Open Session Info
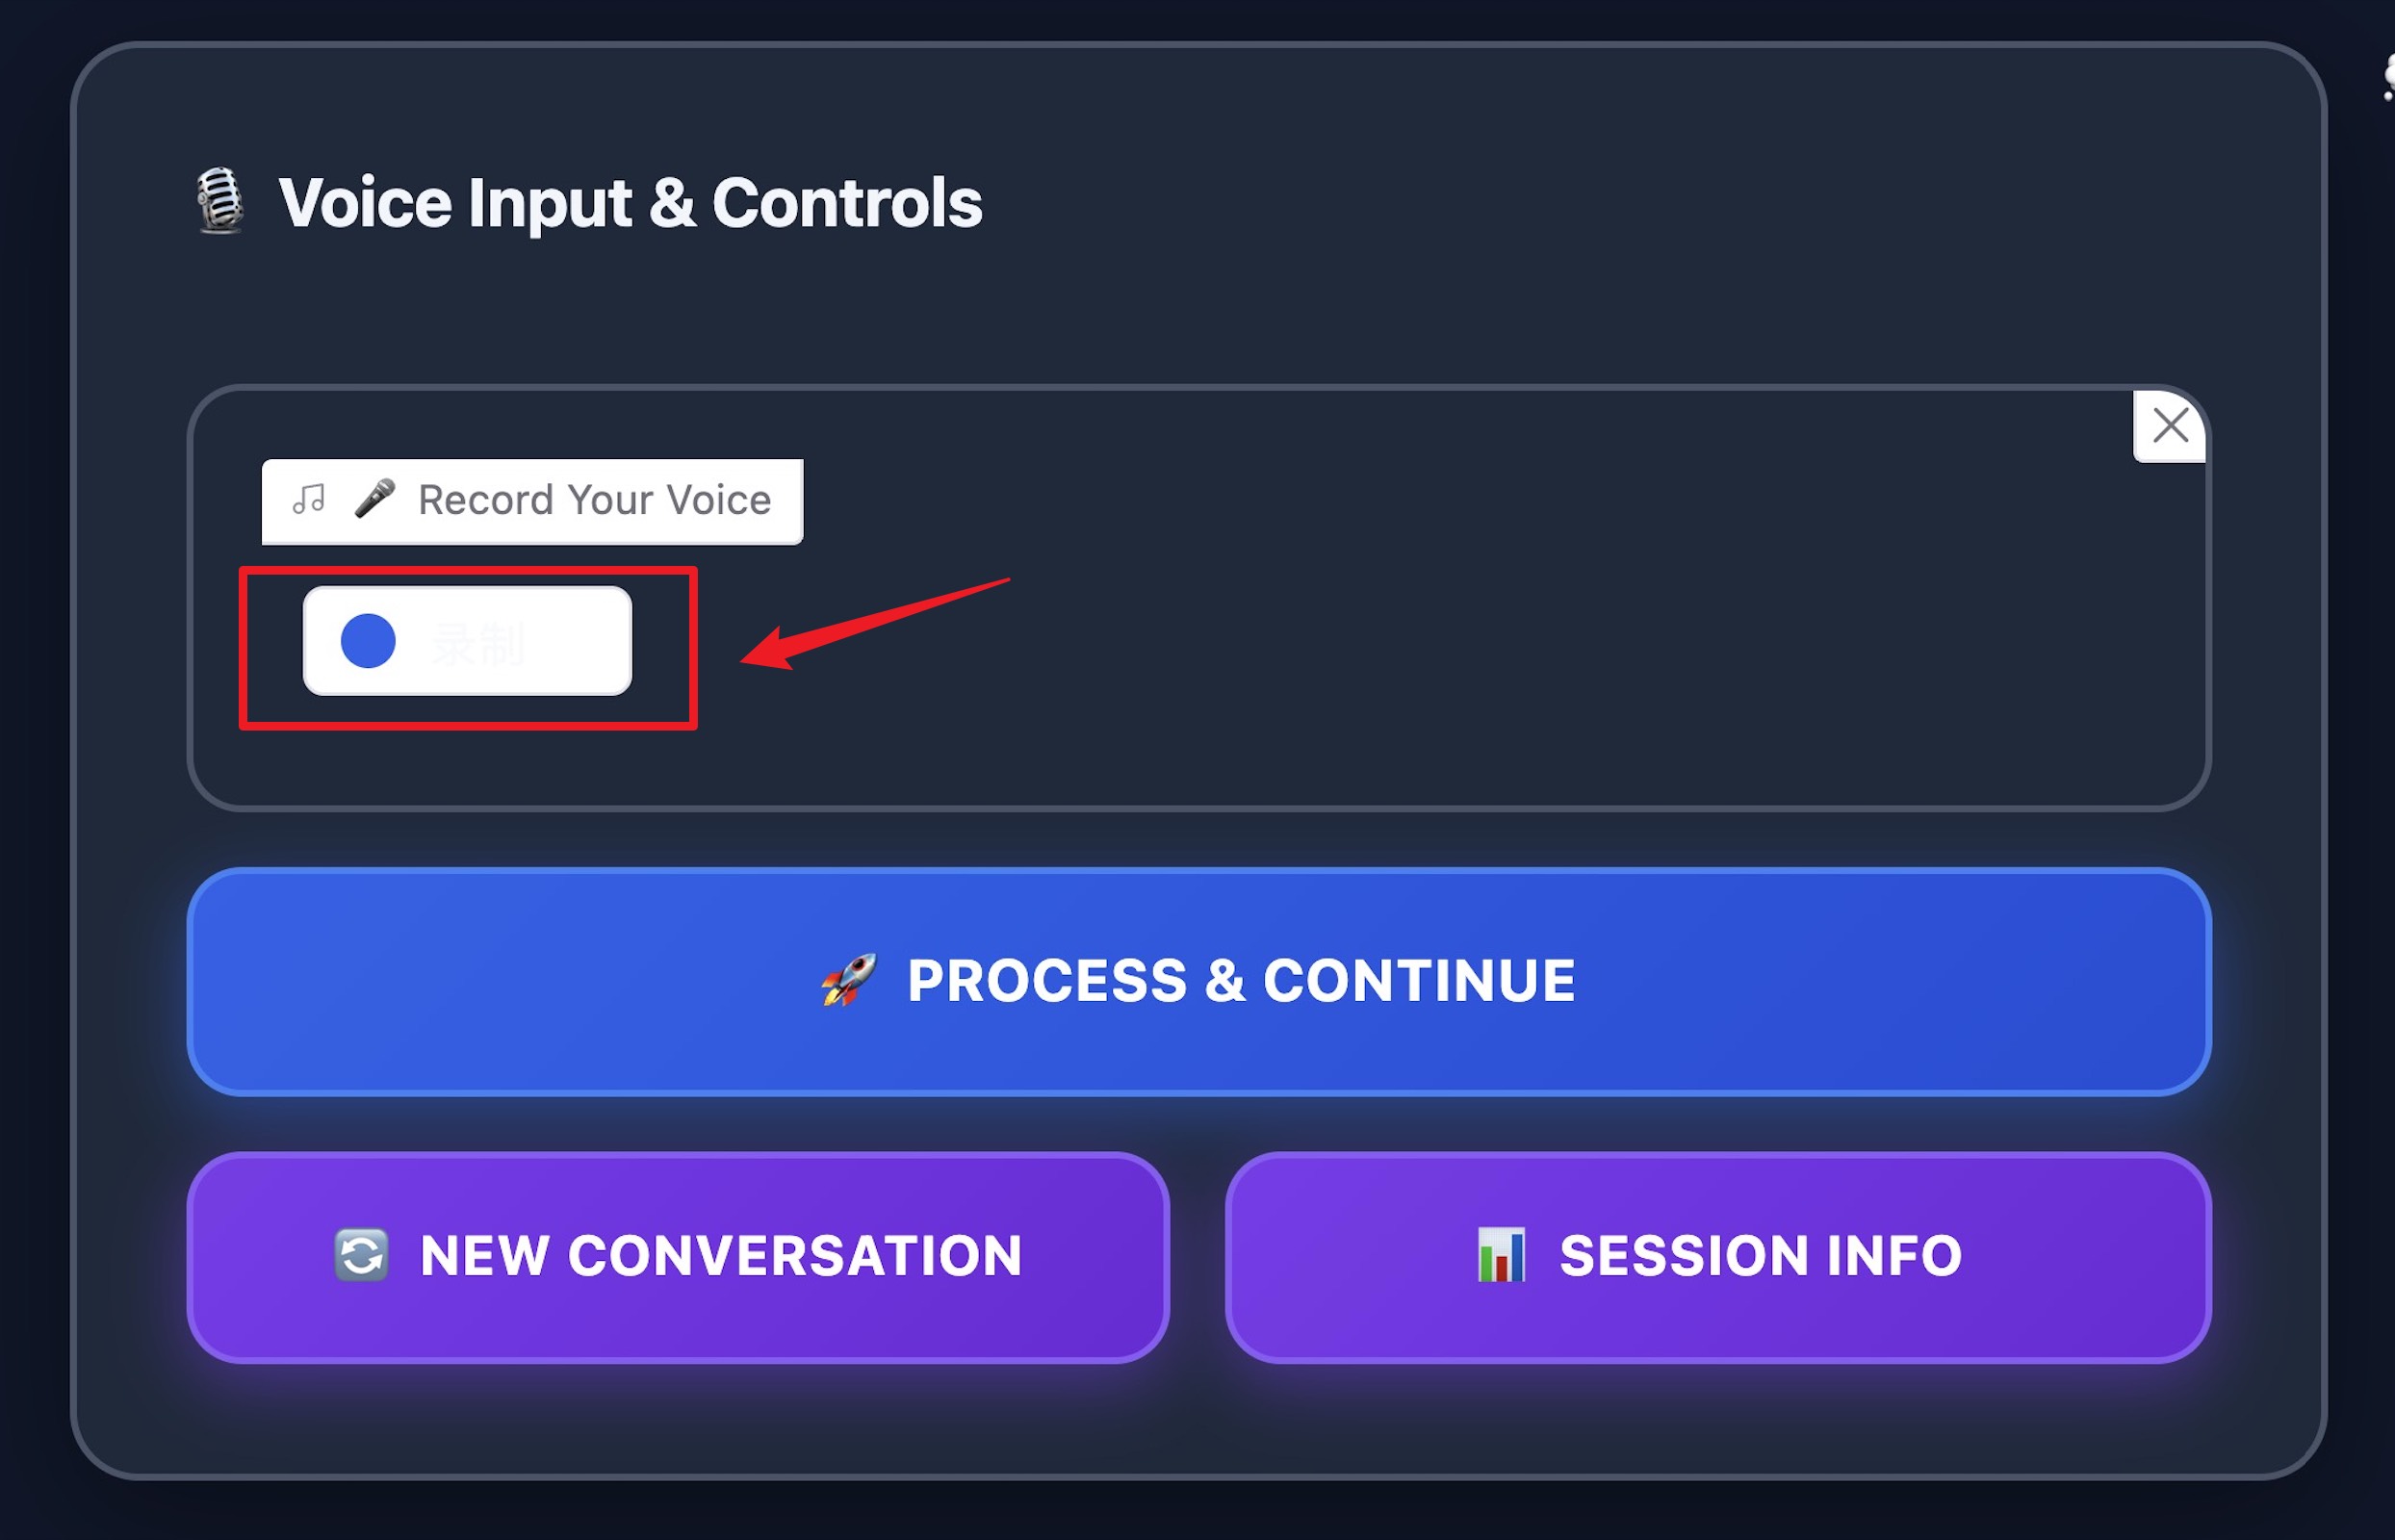This screenshot has width=2395, height=1540. 1718,1257
